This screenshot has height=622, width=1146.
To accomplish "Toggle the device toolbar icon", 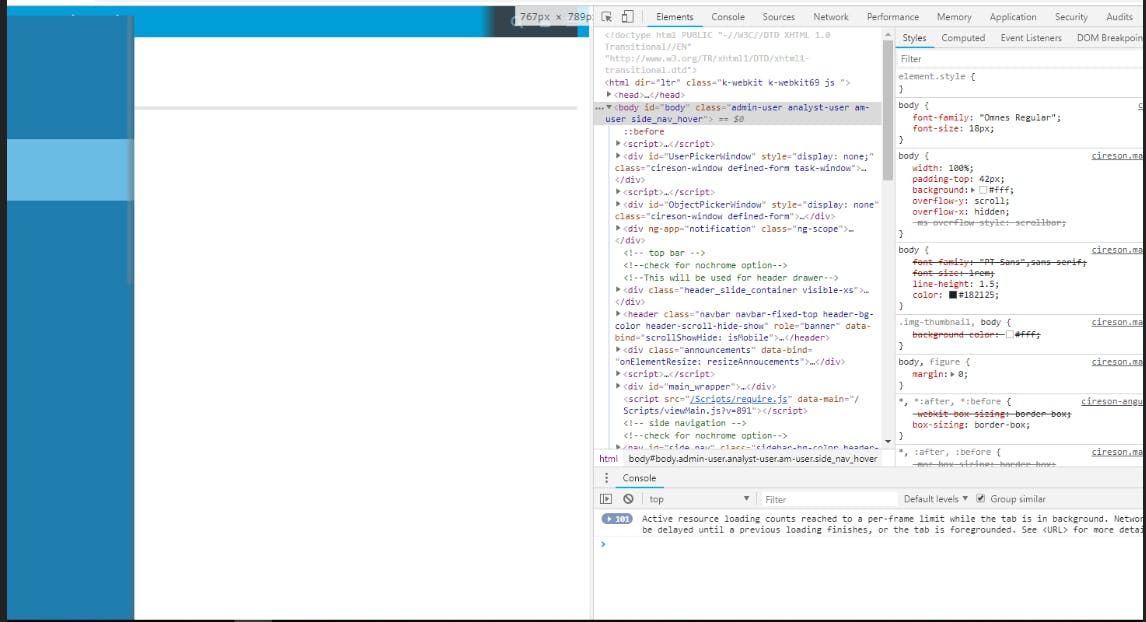I will click(x=627, y=17).
